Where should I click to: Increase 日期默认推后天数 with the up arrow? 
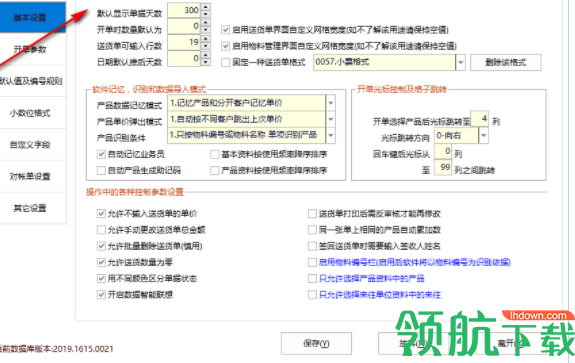206,55
